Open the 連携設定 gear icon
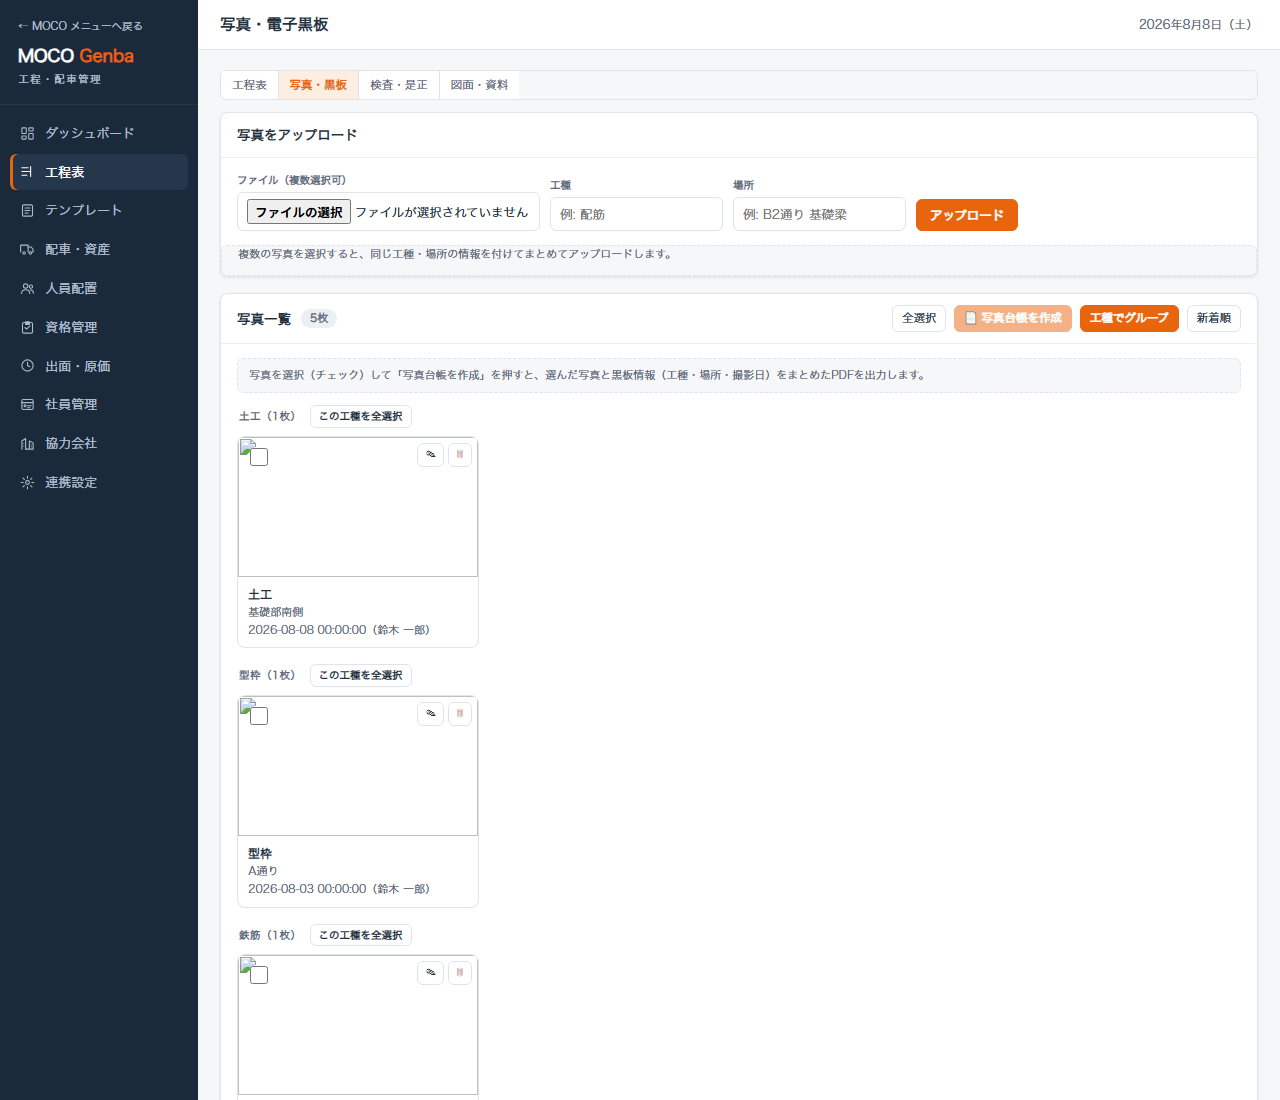 [x=27, y=482]
